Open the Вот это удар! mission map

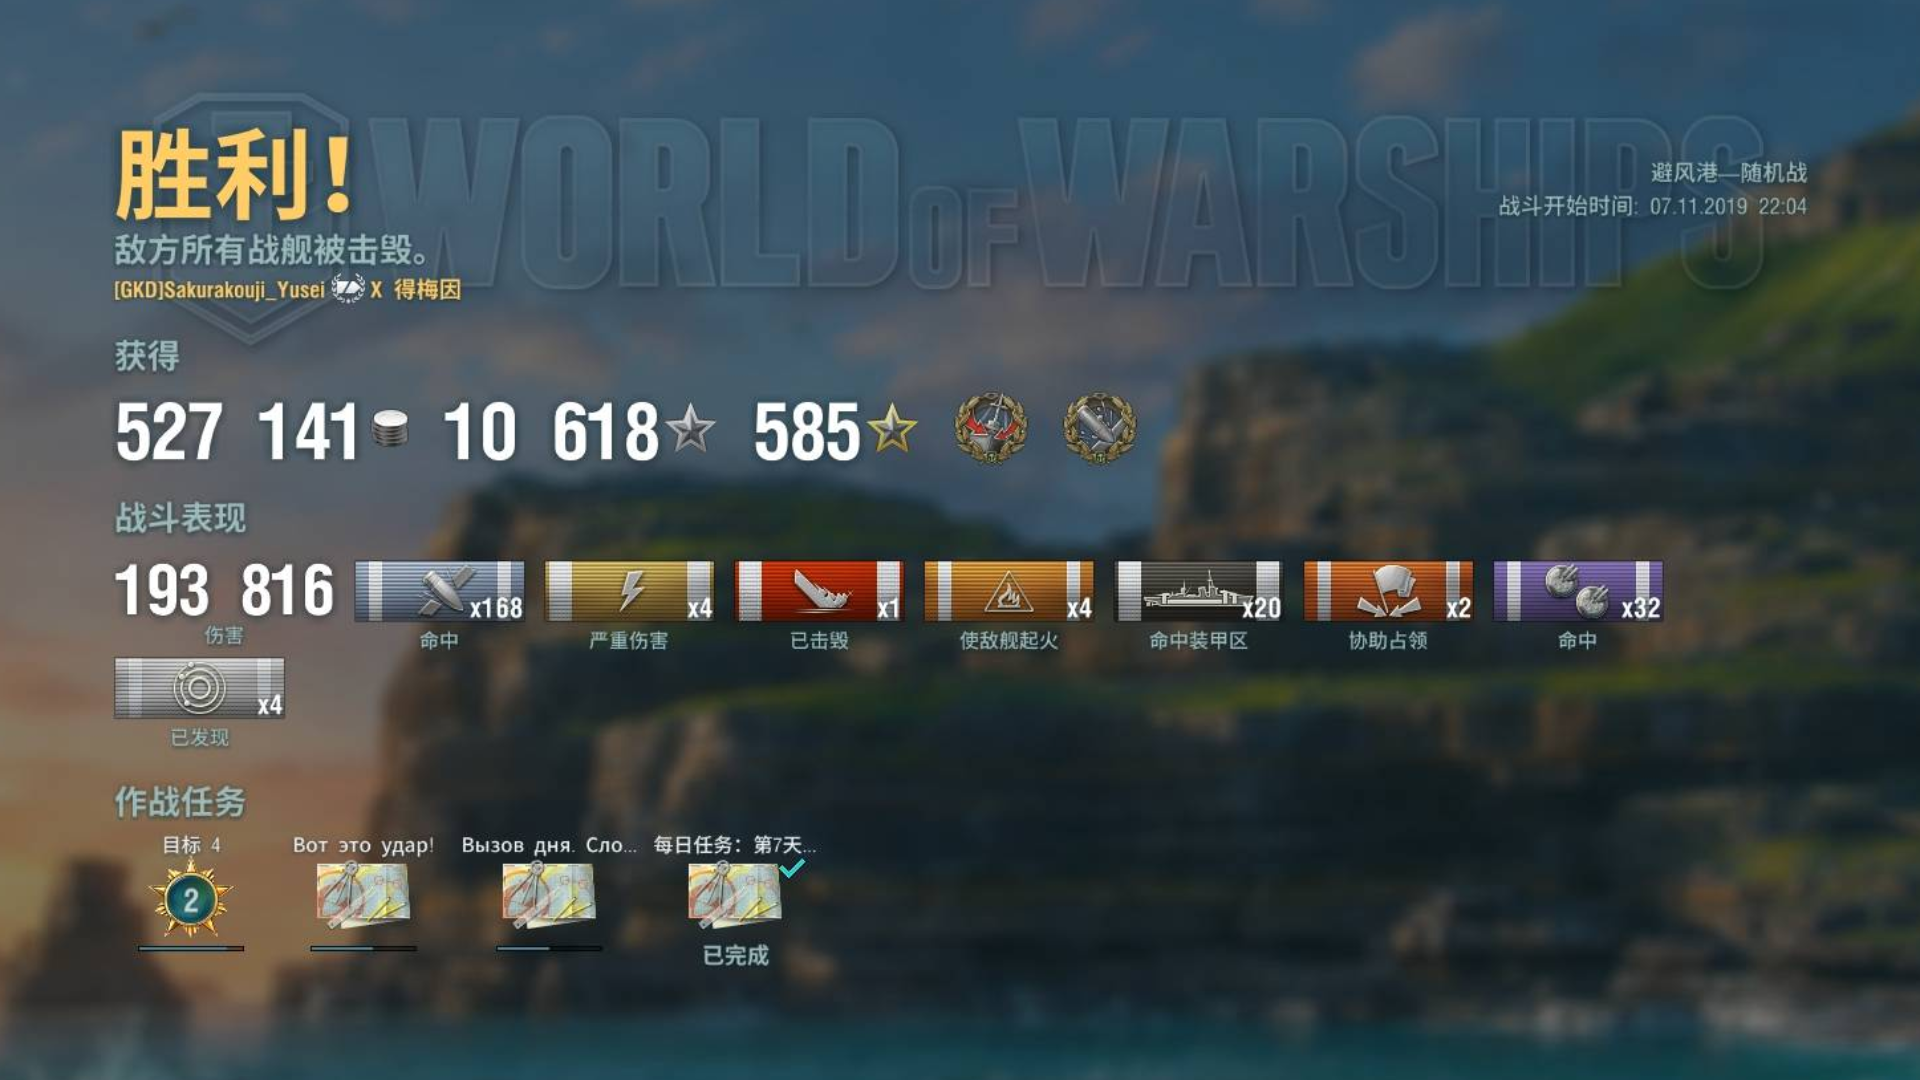(362, 894)
